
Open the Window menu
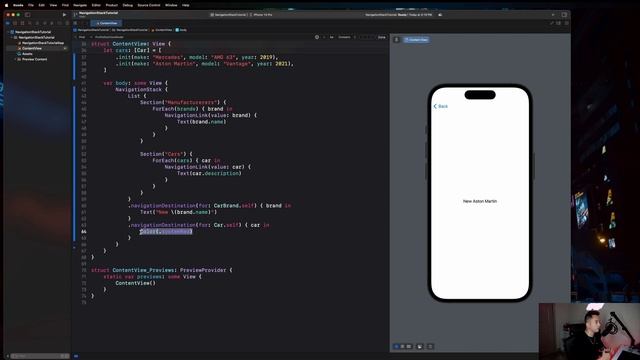click(171, 5)
